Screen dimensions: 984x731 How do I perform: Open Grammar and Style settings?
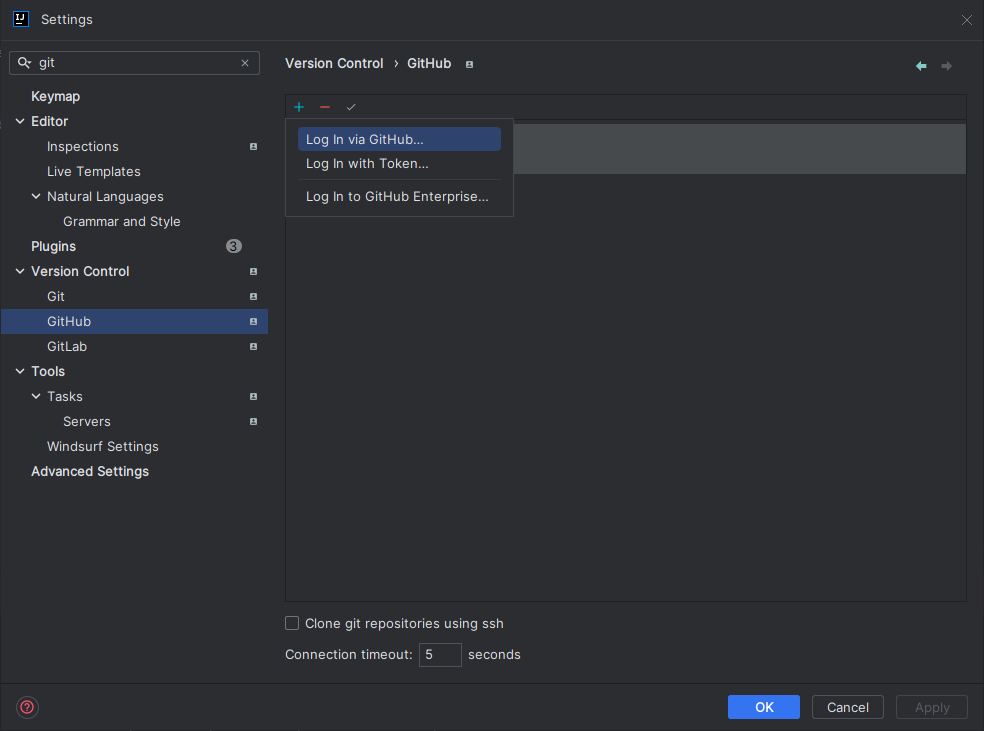click(122, 221)
